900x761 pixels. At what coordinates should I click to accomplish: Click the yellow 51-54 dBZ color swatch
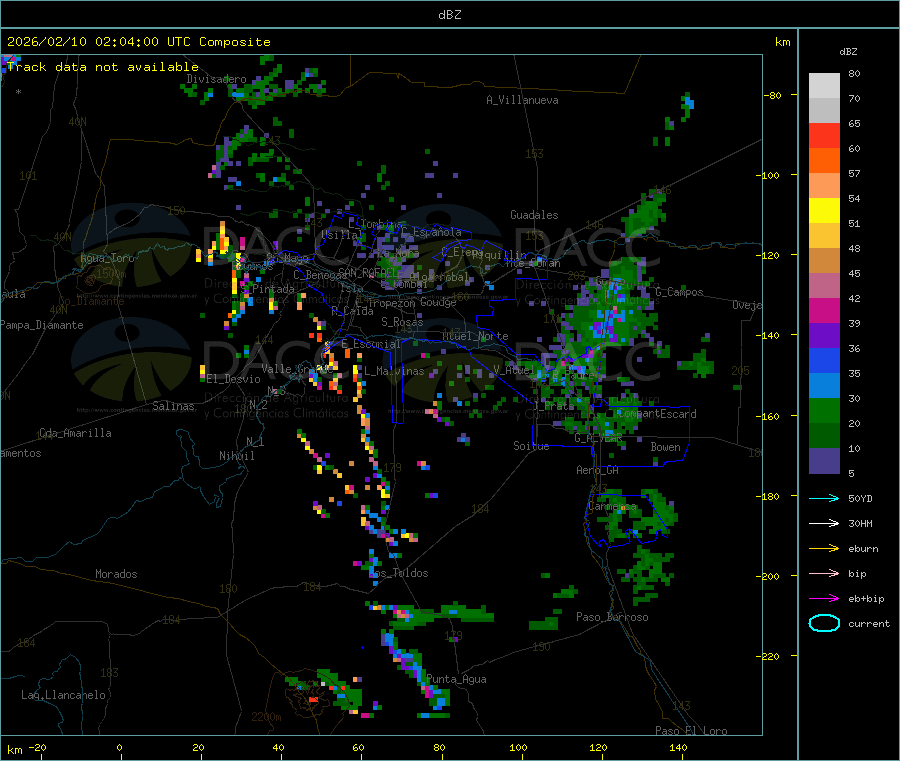[x=824, y=211]
